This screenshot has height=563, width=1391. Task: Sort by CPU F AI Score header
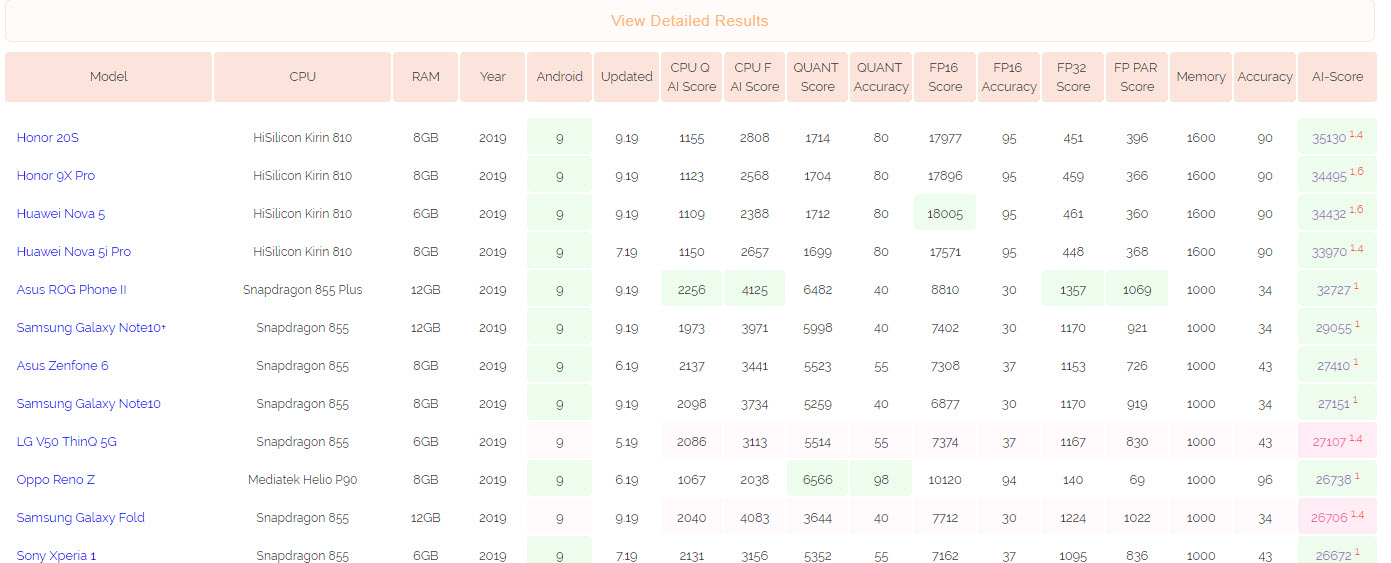[x=755, y=77]
